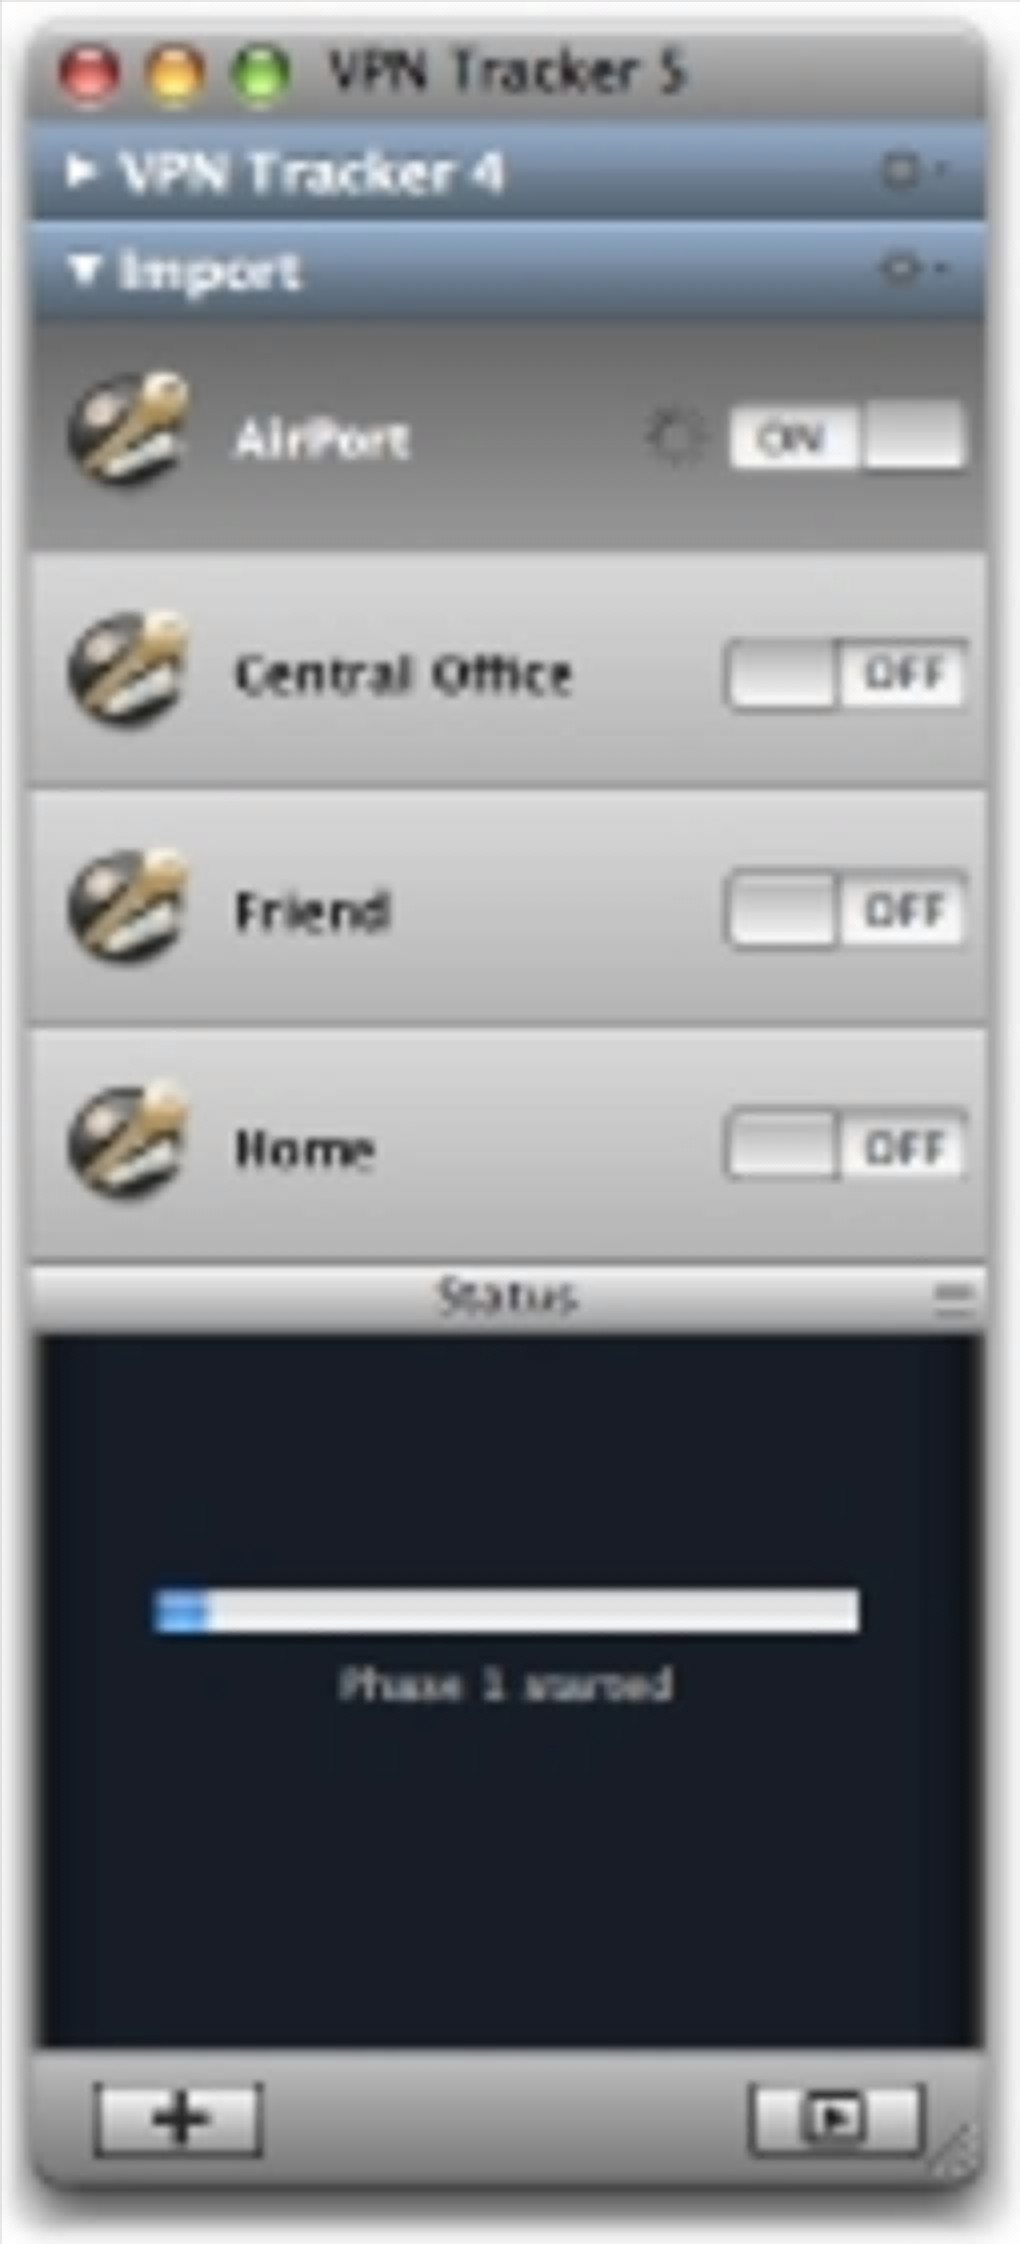
Task: Turn off the AirPort connection switch
Action: (x=847, y=436)
